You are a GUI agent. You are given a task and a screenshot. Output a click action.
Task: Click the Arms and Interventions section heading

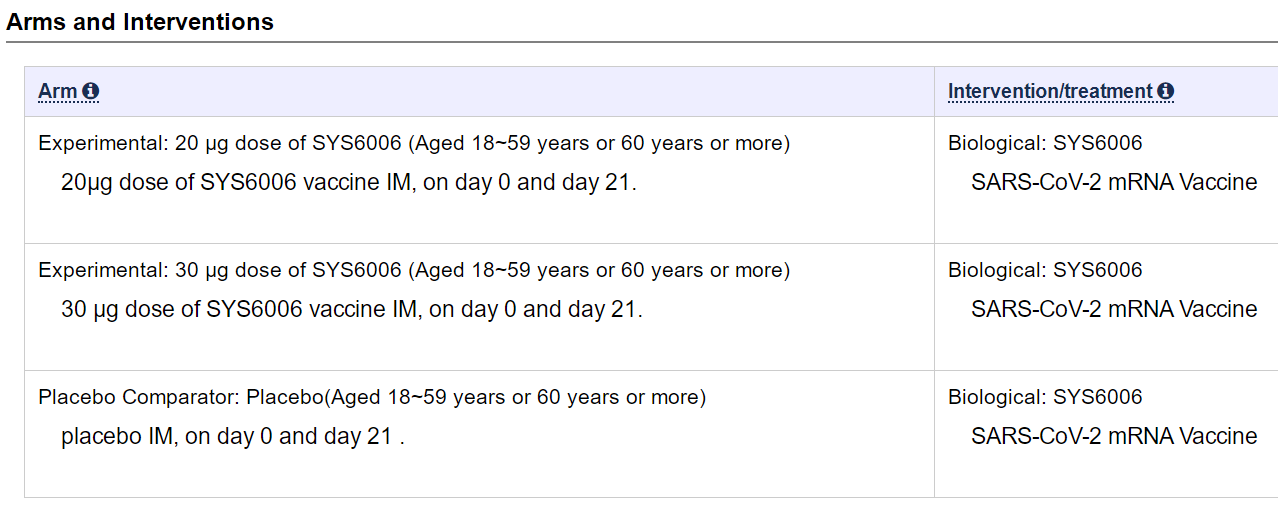pos(140,22)
